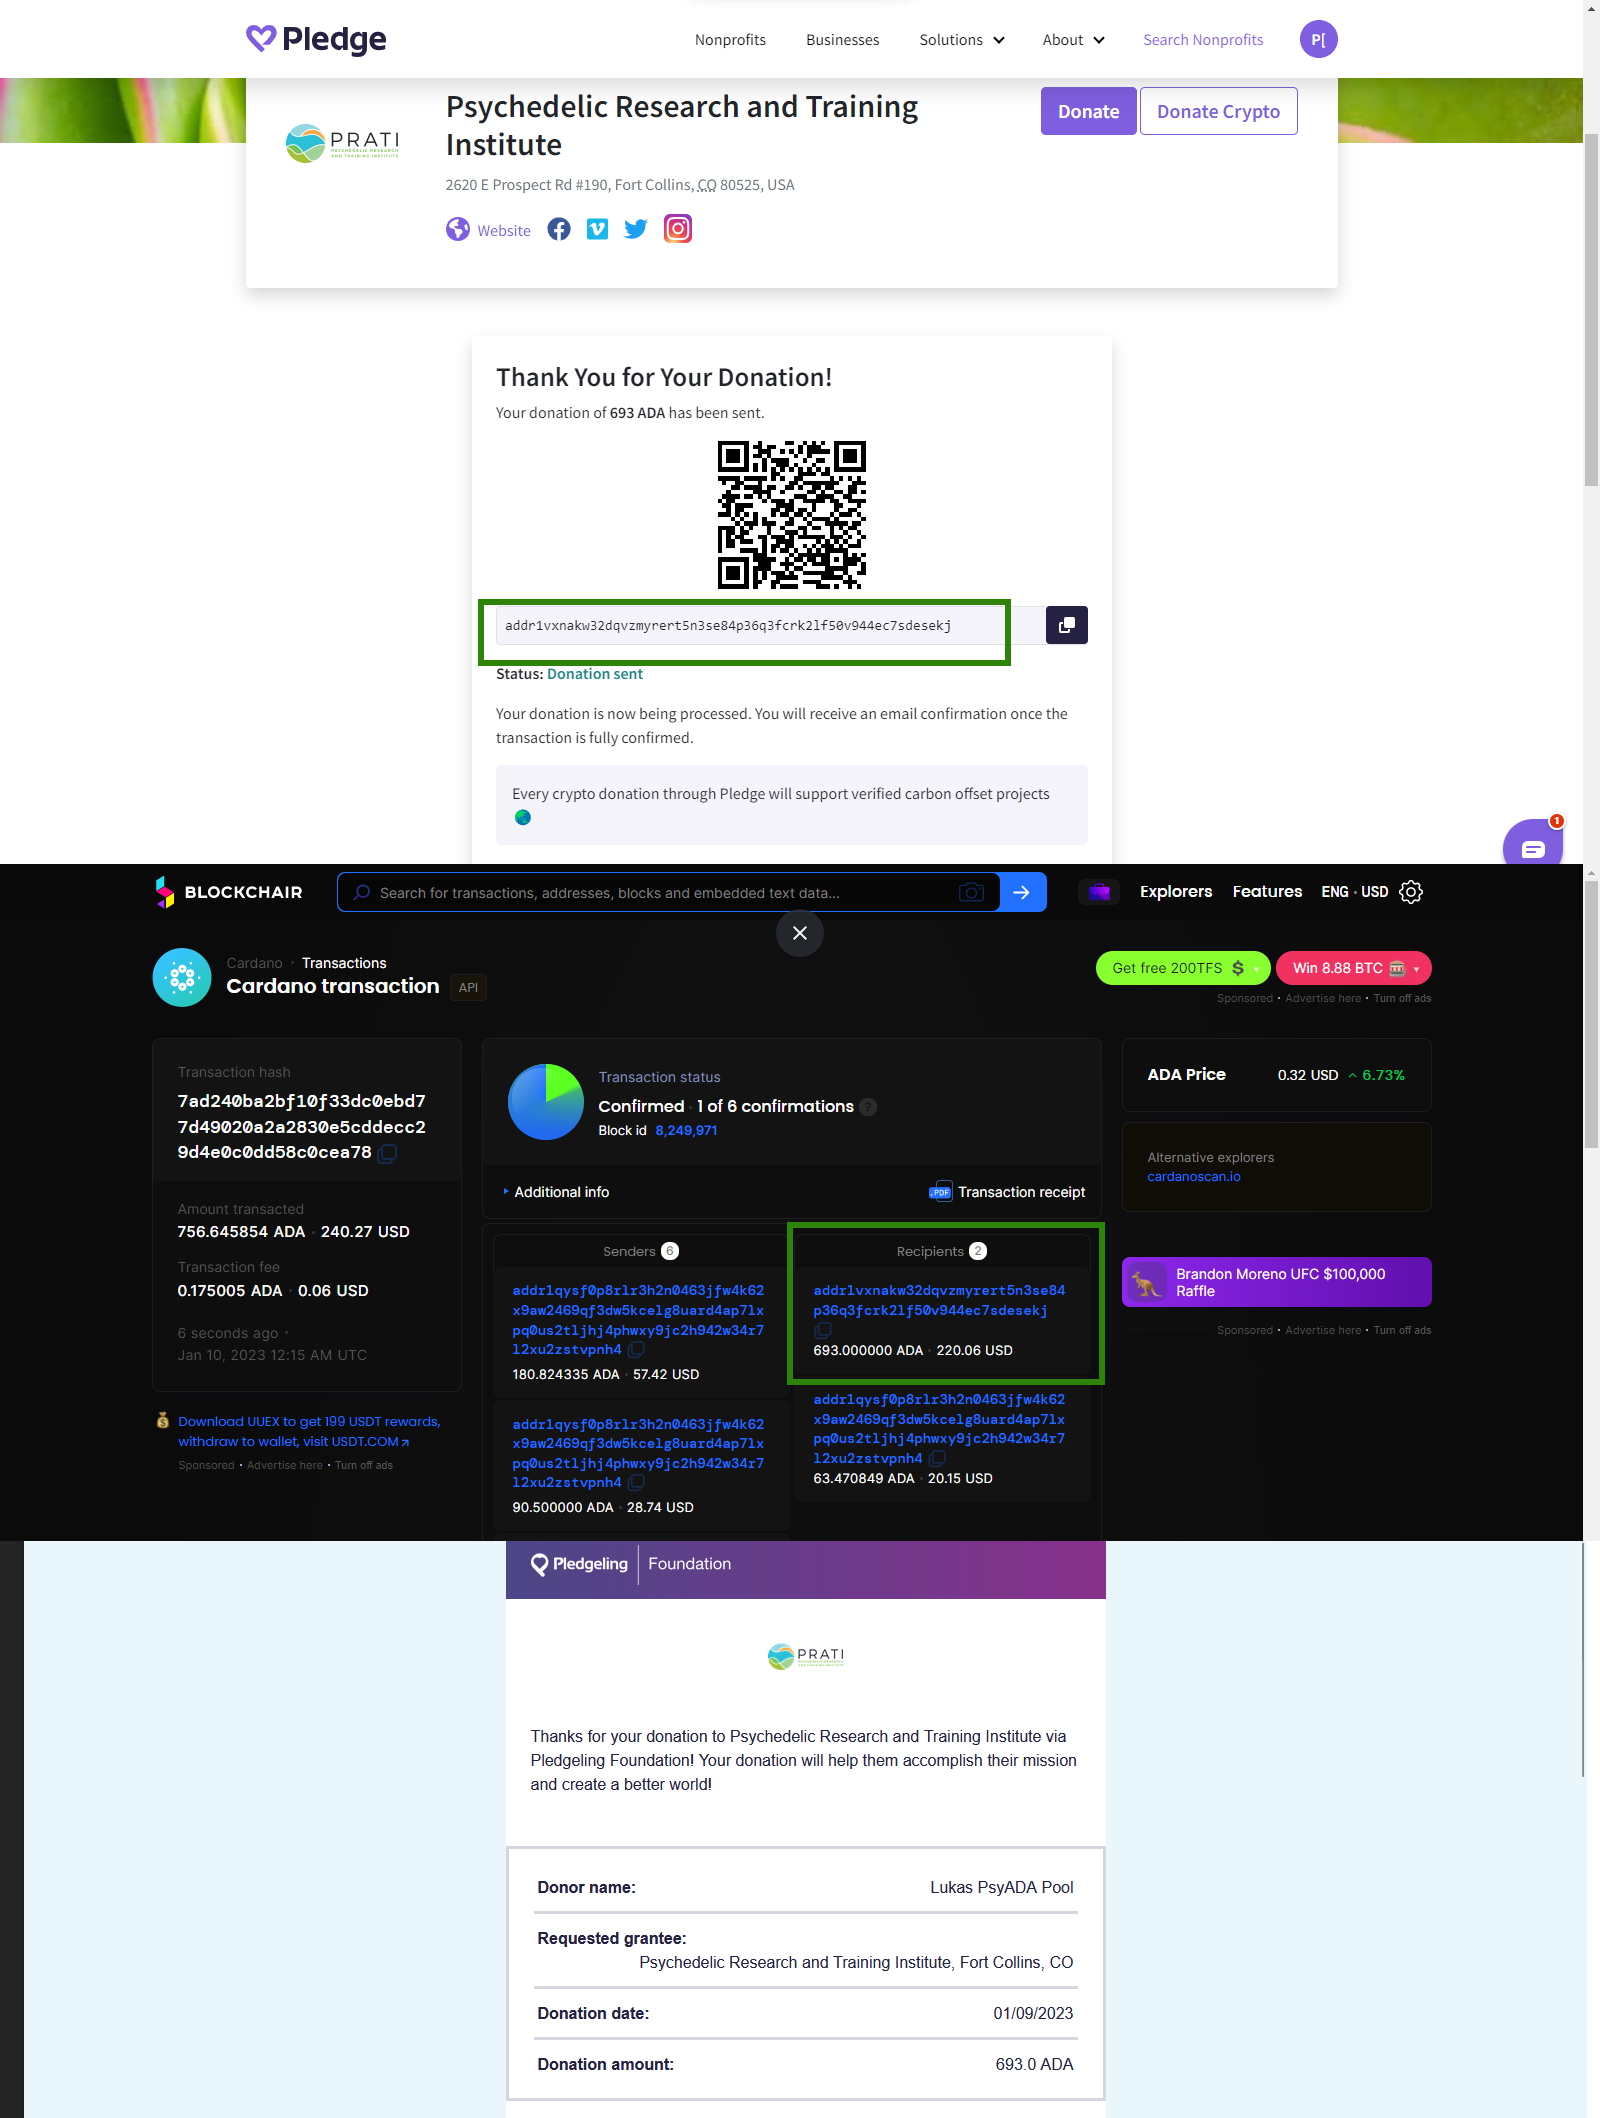
Task: Click 'Lukas PsyADA Pool' donor name
Action: (x=1002, y=1887)
